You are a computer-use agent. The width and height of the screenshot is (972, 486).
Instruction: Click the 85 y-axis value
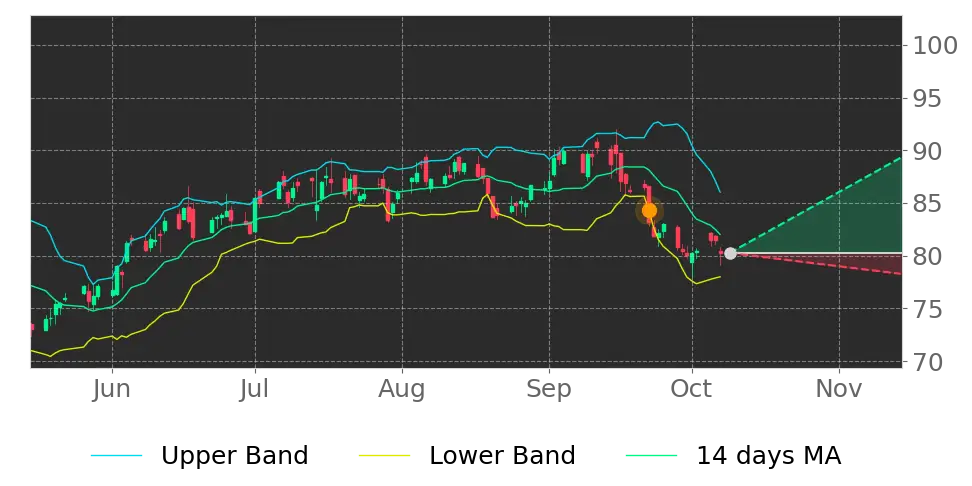[x=928, y=204]
